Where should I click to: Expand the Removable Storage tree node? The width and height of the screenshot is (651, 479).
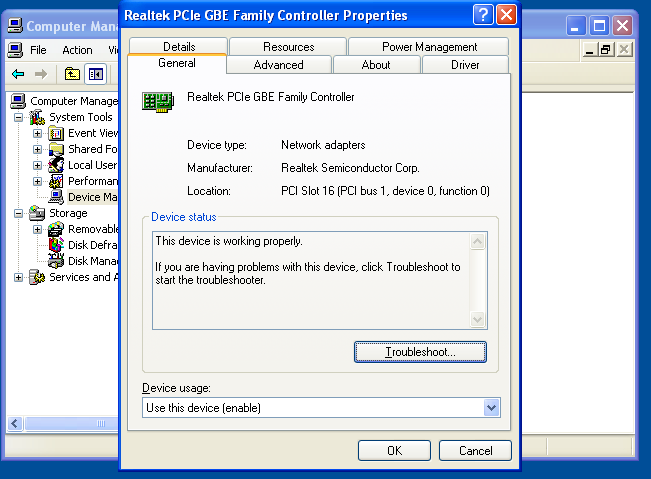[x=37, y=229]
